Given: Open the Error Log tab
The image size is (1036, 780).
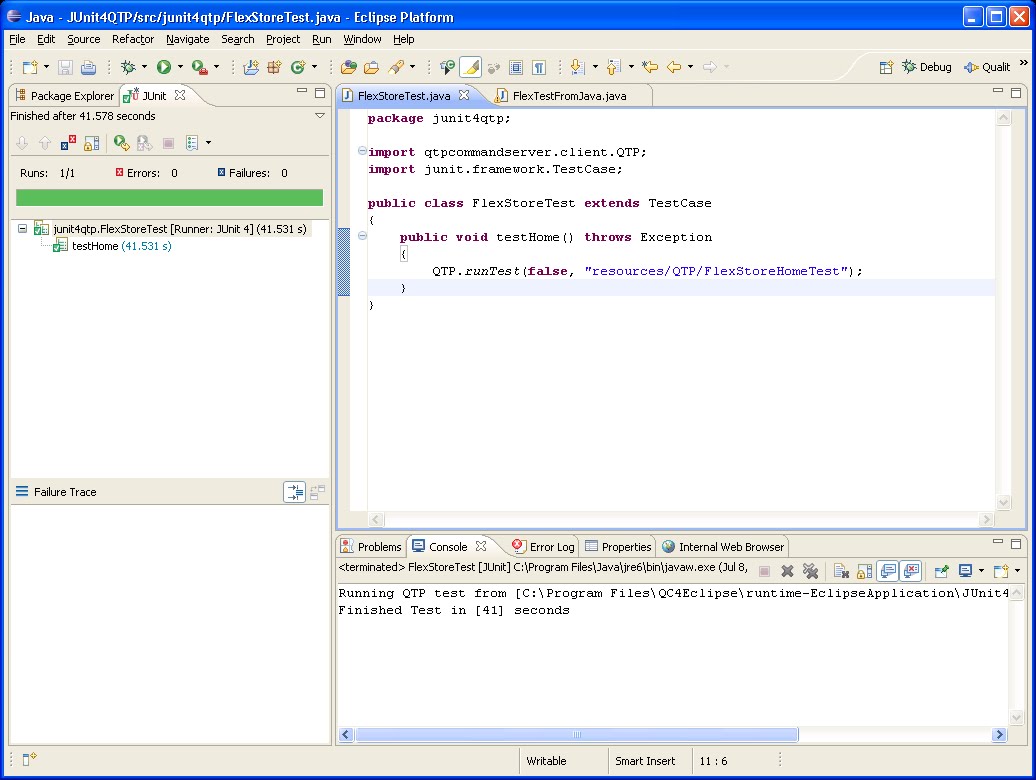Looking at the screenshot, I should (x=543, y=547).
